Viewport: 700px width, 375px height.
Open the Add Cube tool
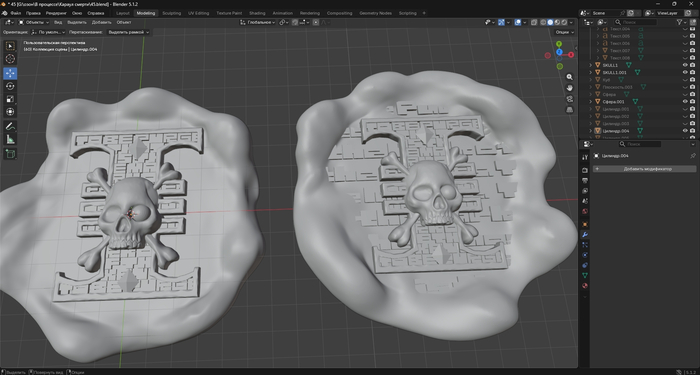[10, 154]
